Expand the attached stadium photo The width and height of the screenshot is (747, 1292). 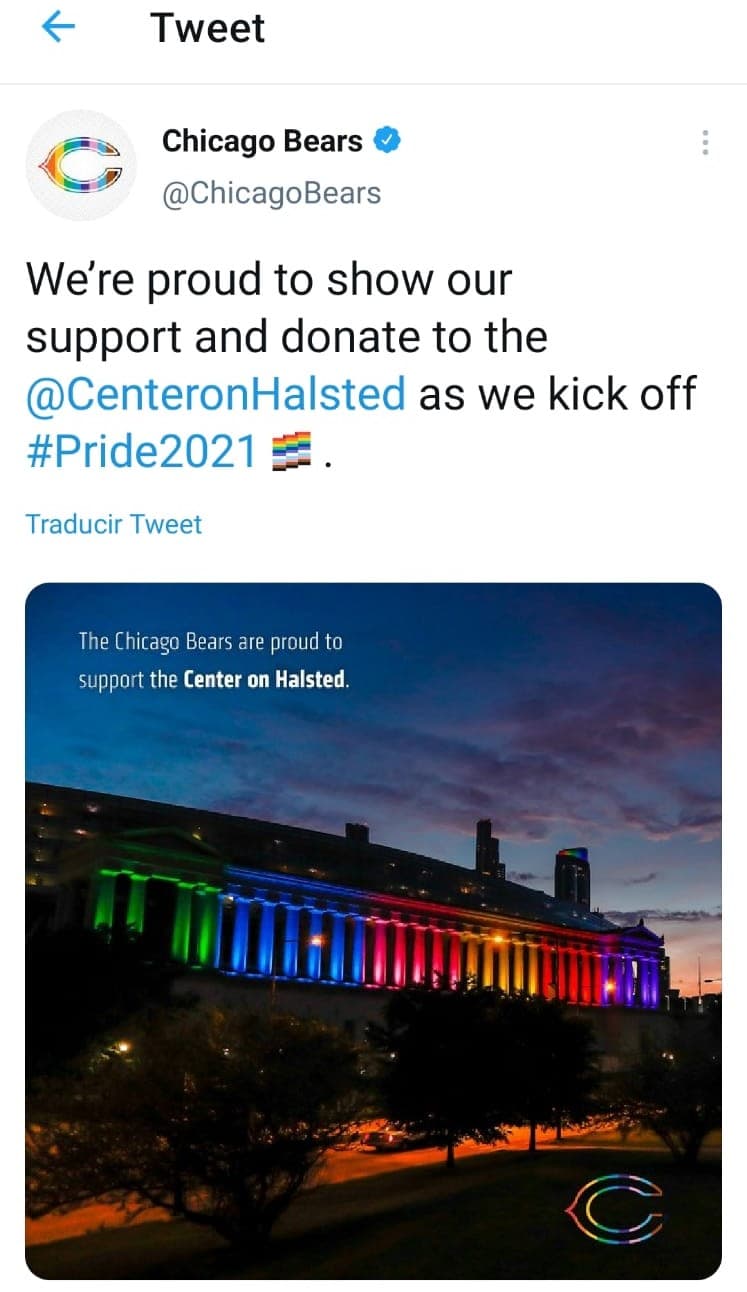pos(373,930)
